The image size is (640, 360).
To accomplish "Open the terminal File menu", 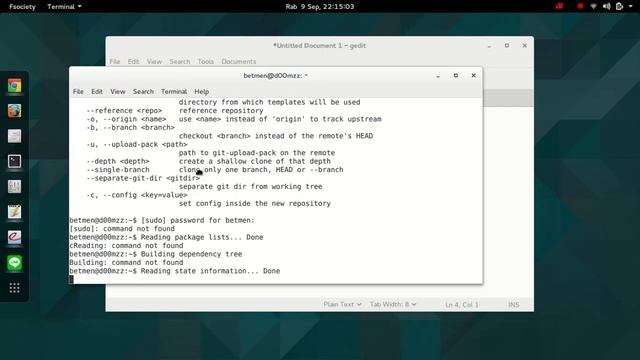I will pyautogui.click(x=78, y=91).
